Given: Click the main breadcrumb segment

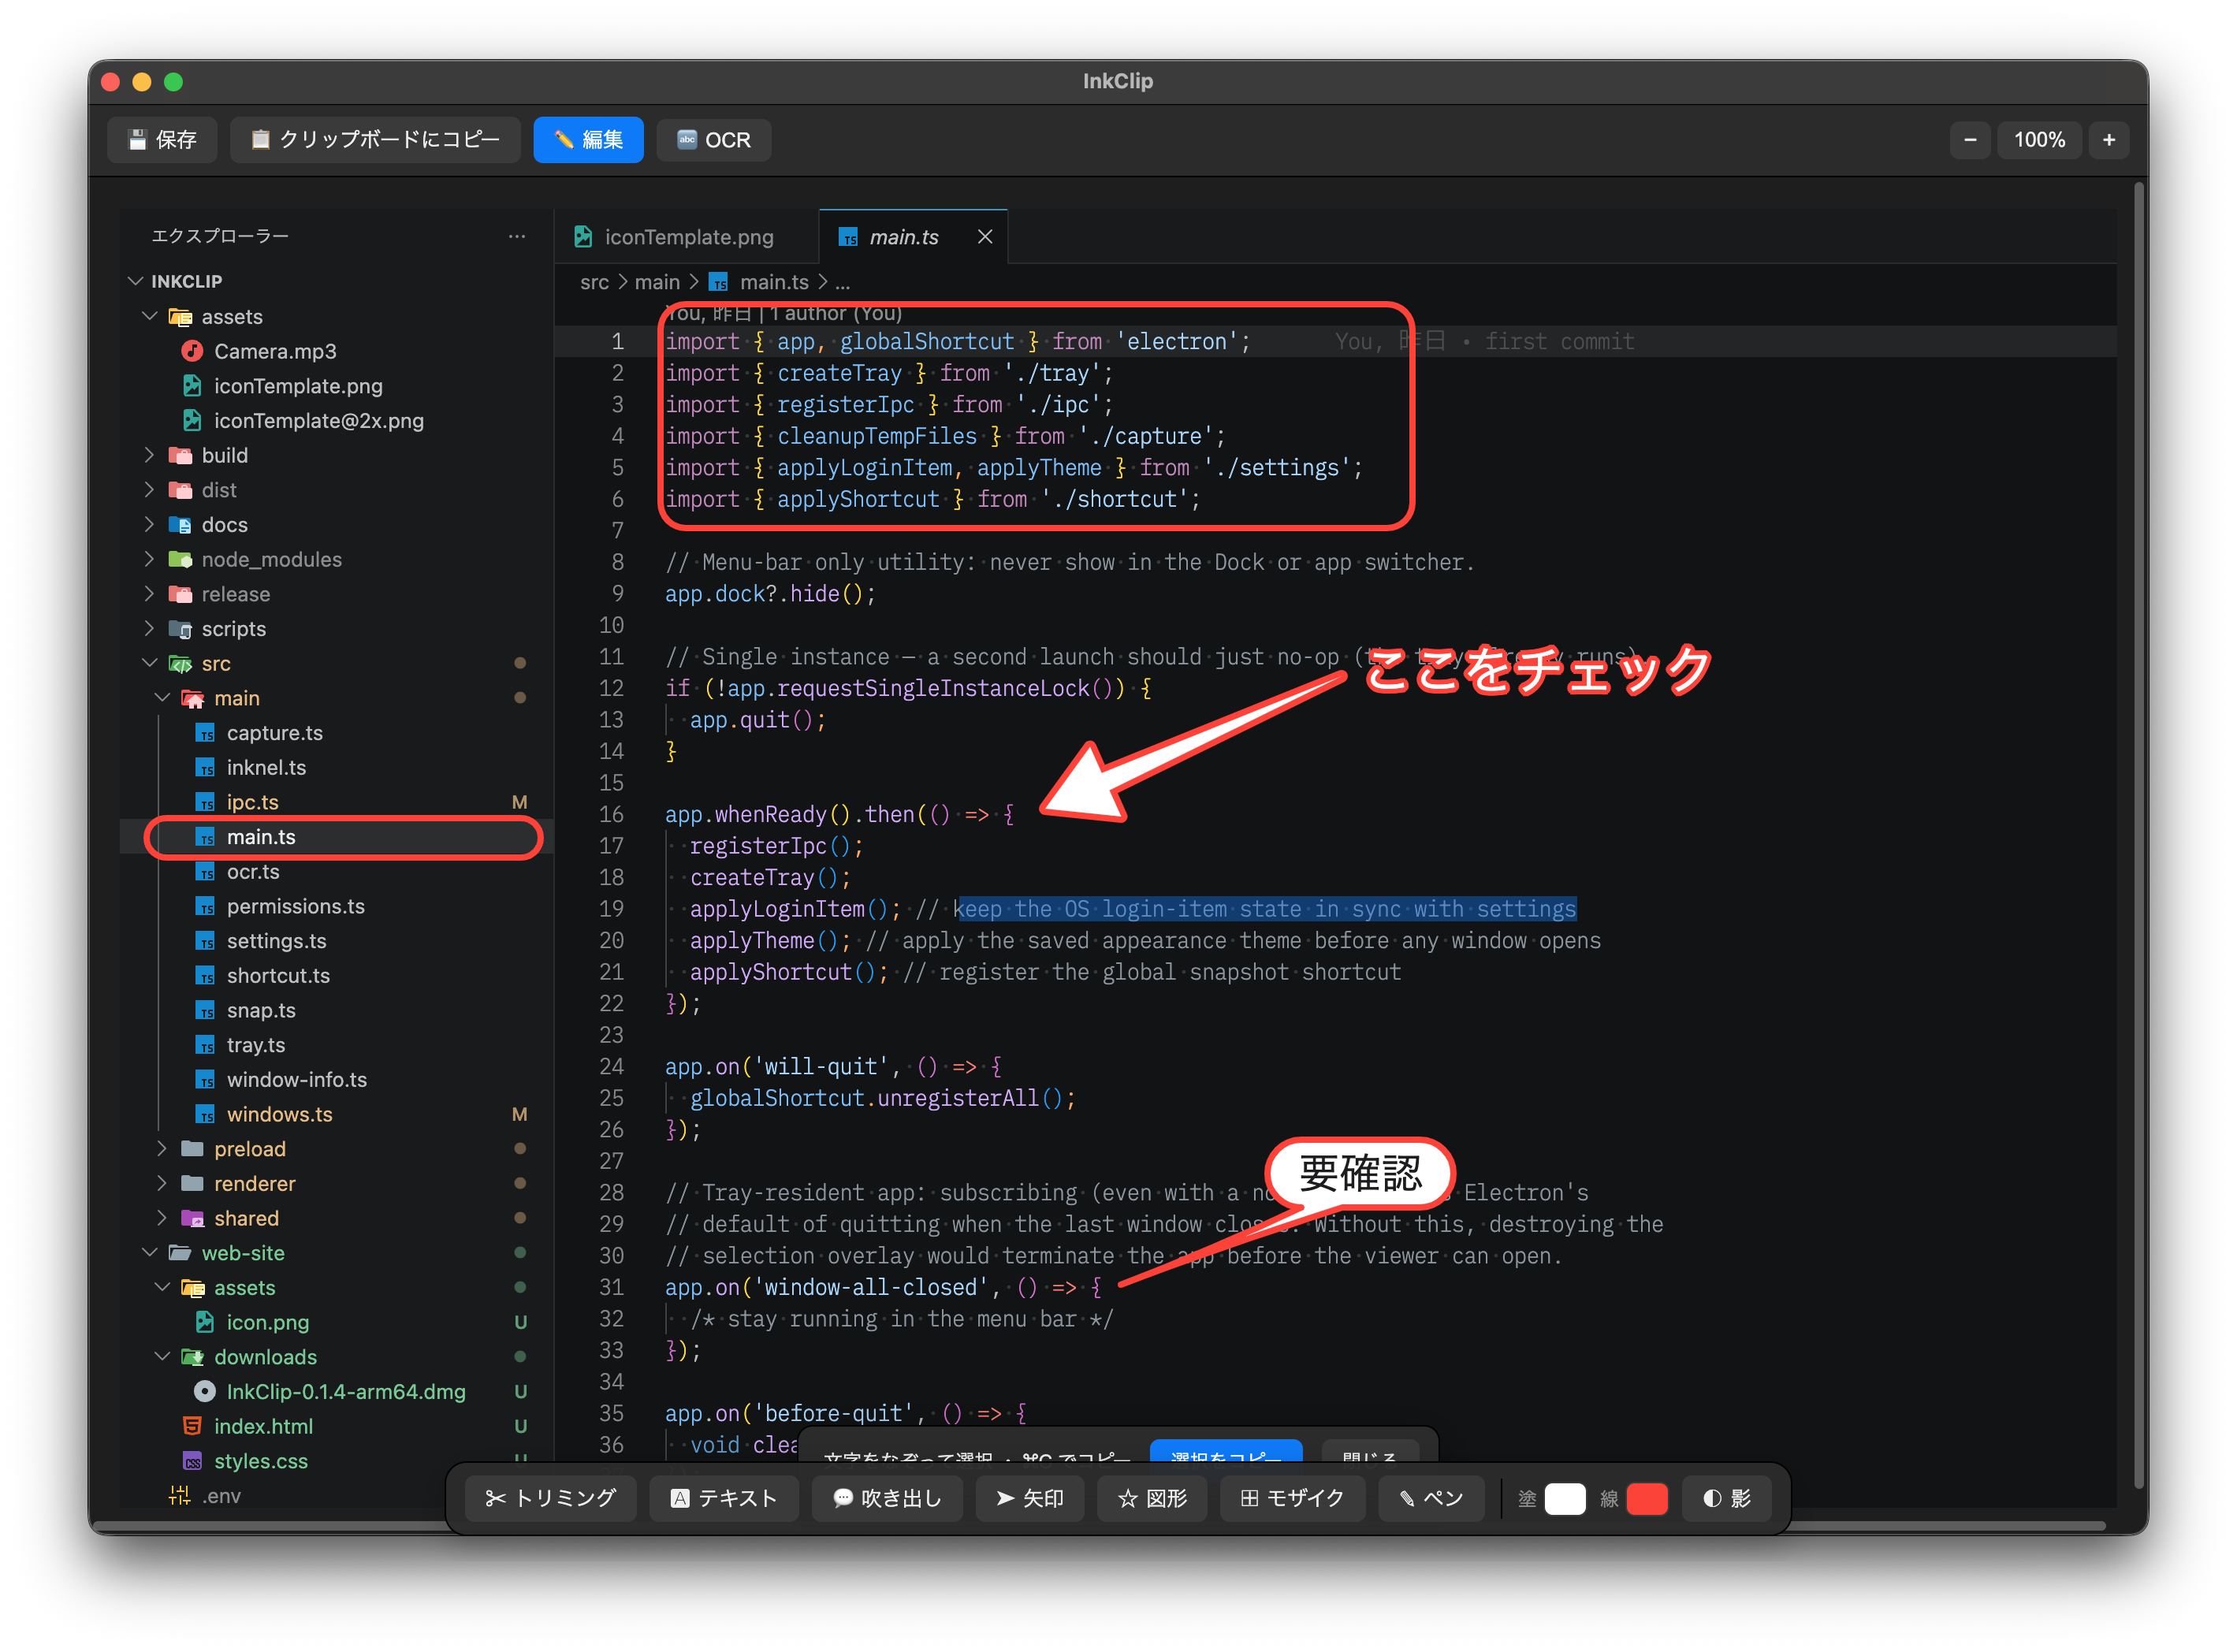Looking at the screenshot, I should click(x=657, y=283).
